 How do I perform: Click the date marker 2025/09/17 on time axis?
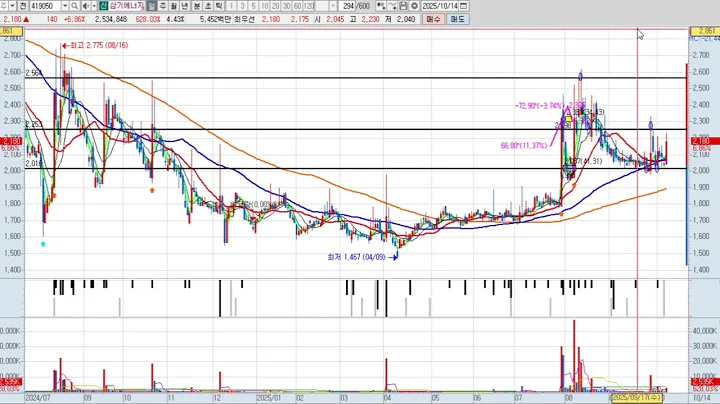636,398
